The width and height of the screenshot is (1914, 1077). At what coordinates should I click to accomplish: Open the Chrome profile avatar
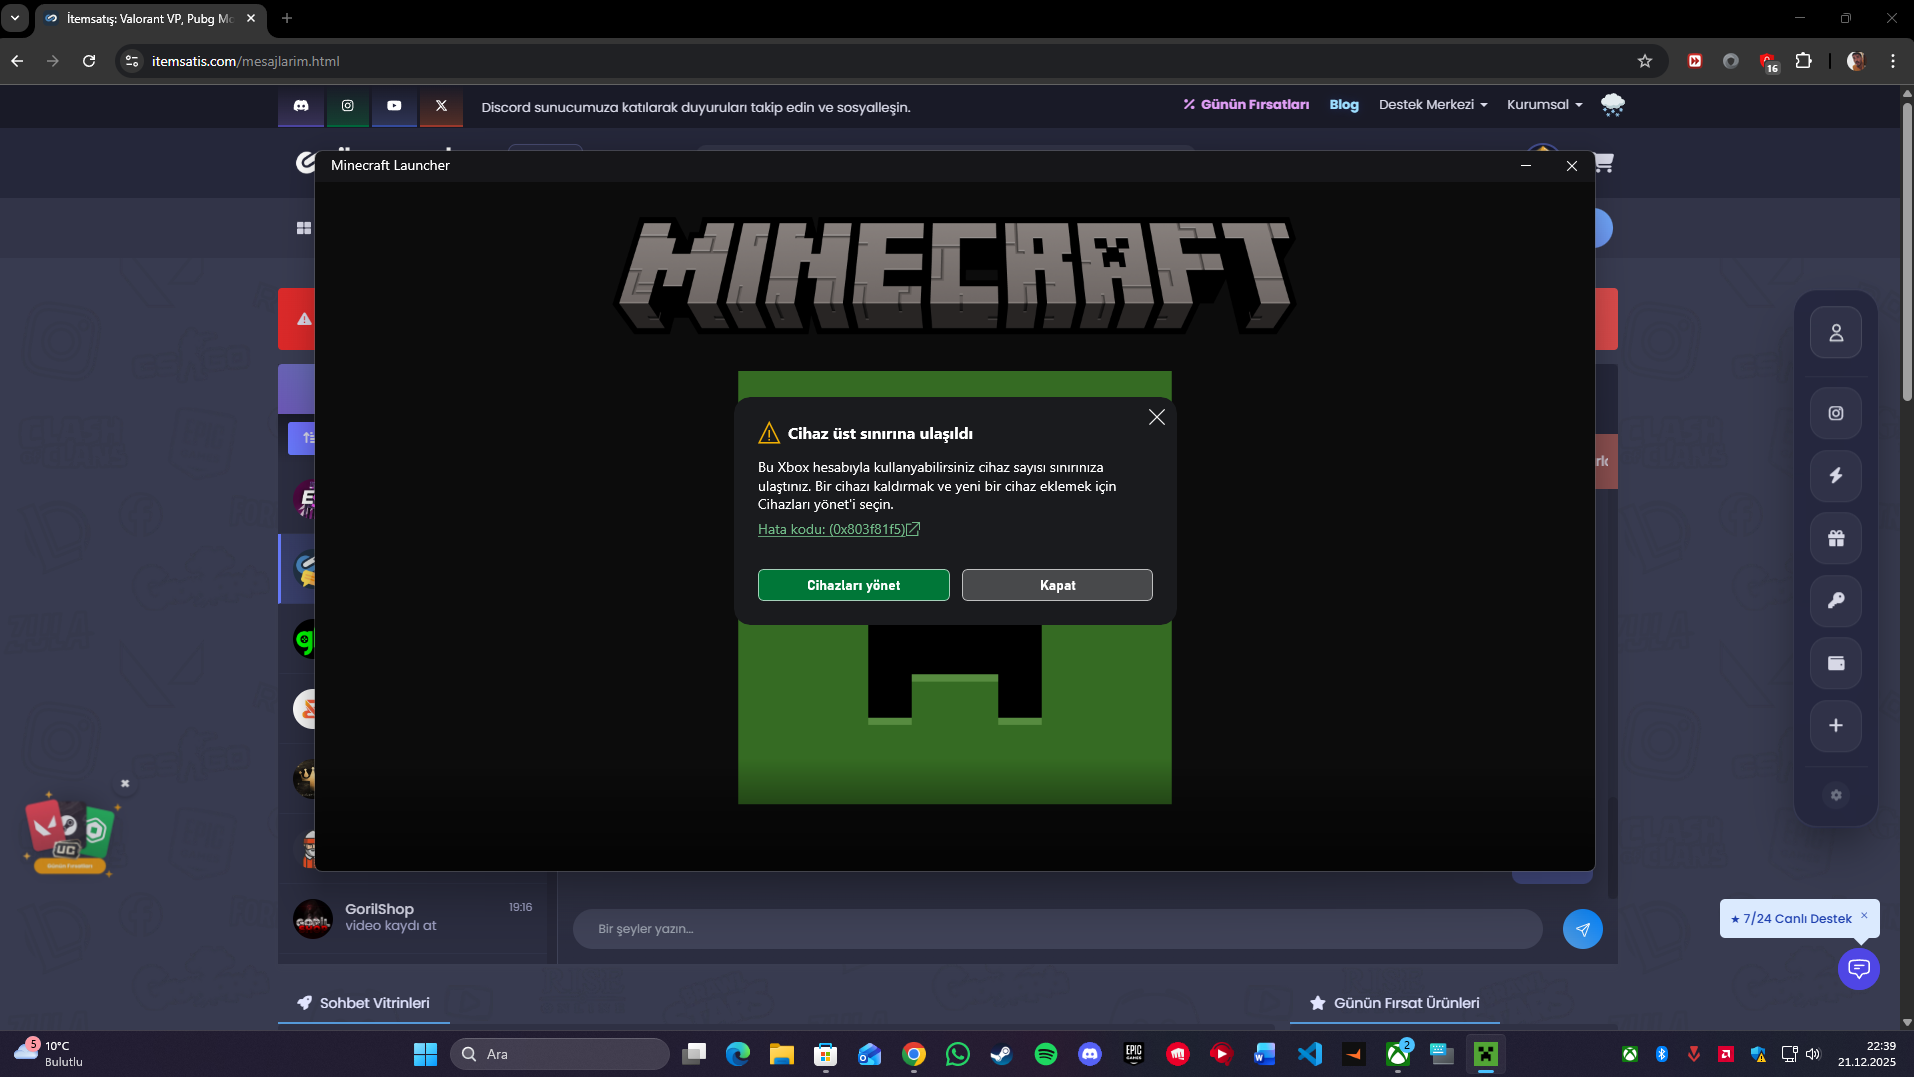click(x=1856, y=61)
